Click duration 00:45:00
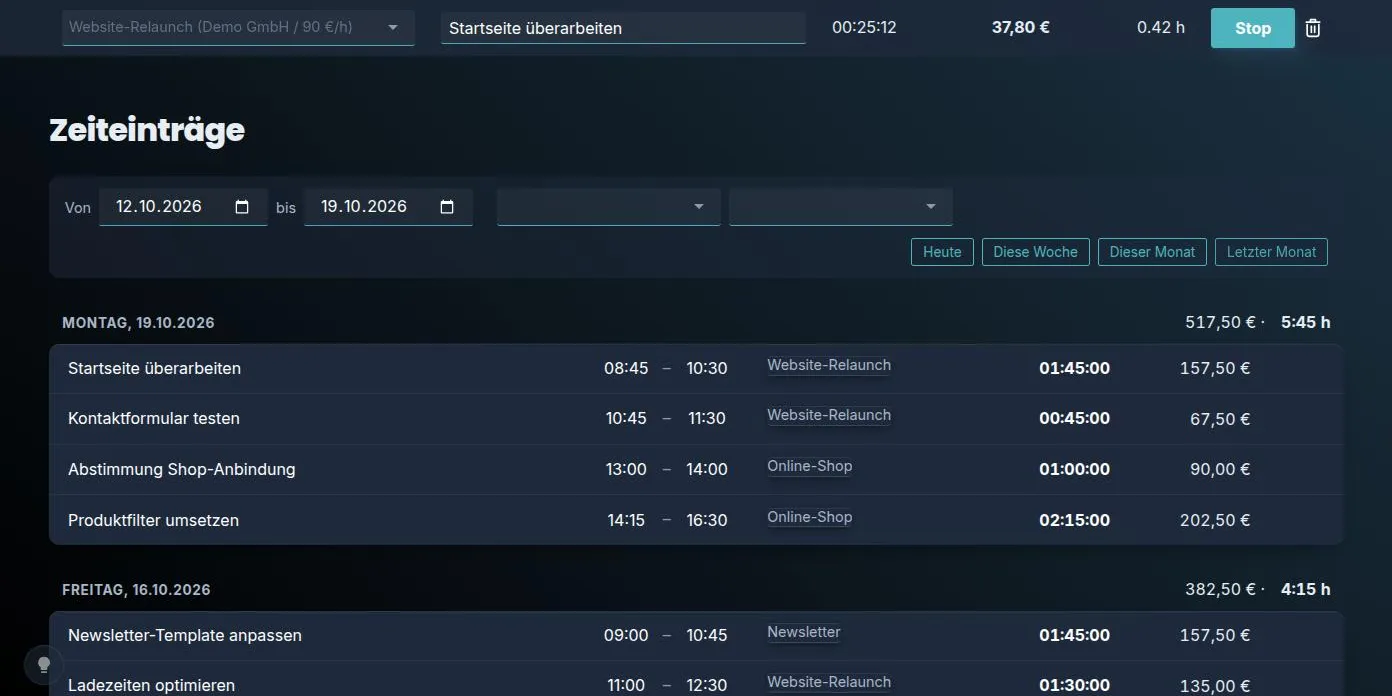 [1074, 419]
